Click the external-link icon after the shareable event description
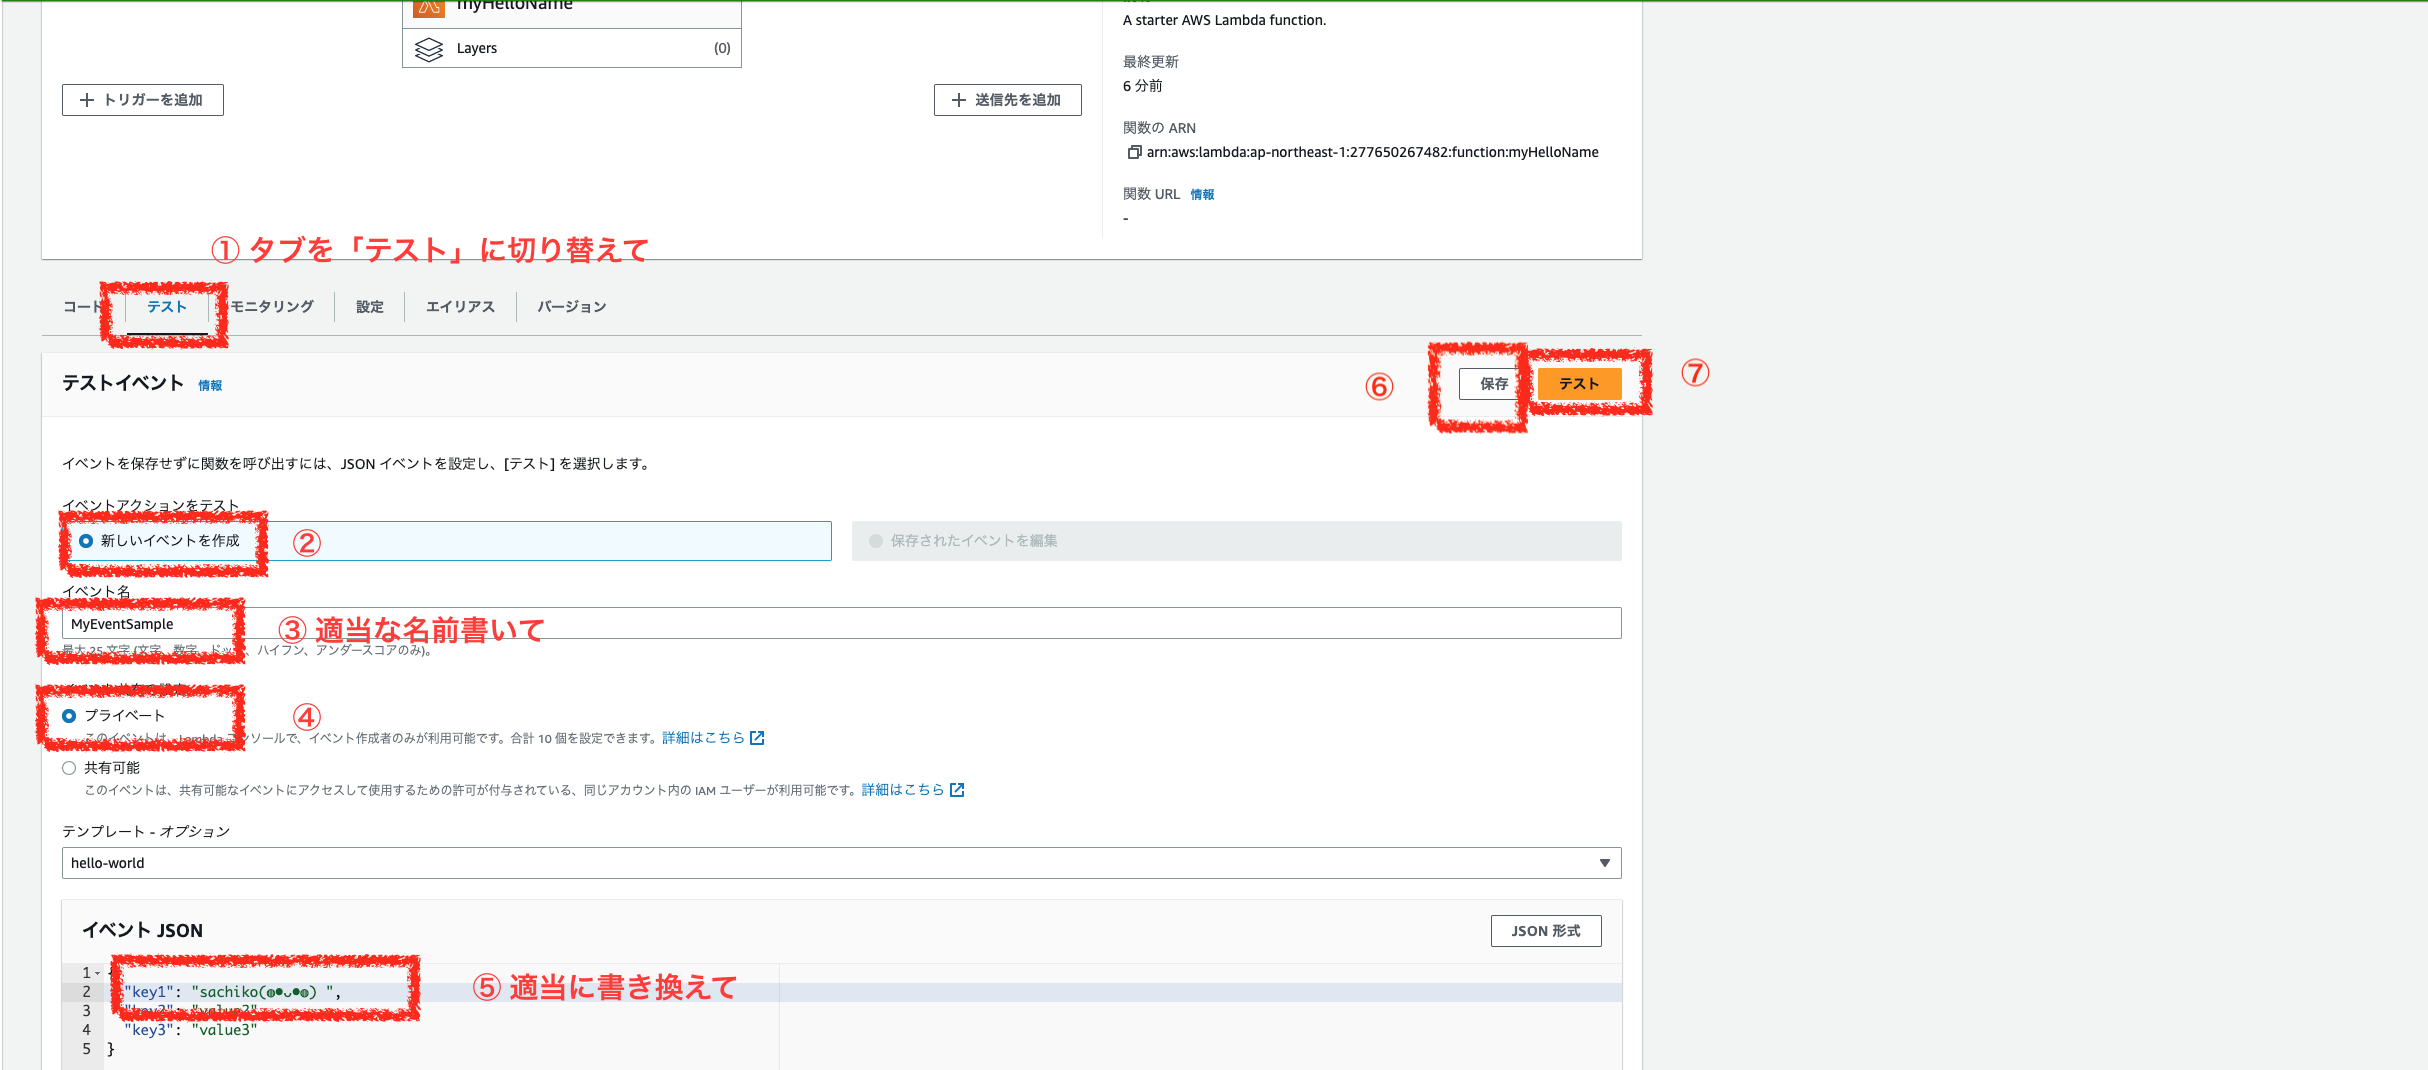Screen dimensions: 2428x1070 [957, 790]
